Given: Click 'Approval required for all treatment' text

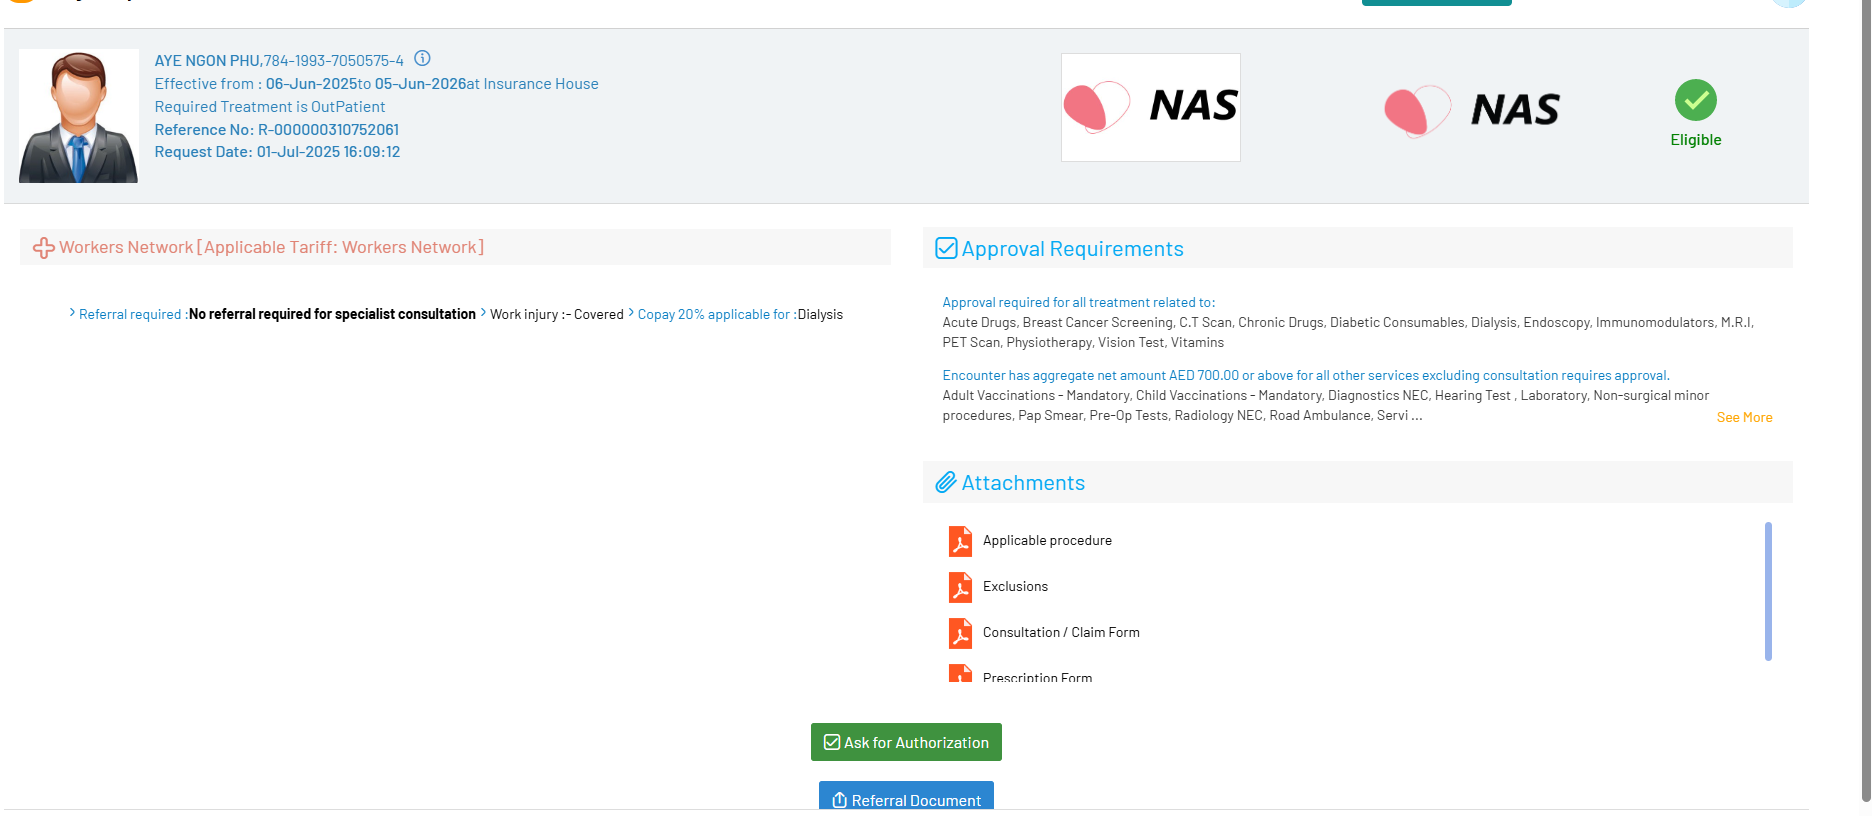Looking at the screenshot, I should click(x=1079, y=302).
